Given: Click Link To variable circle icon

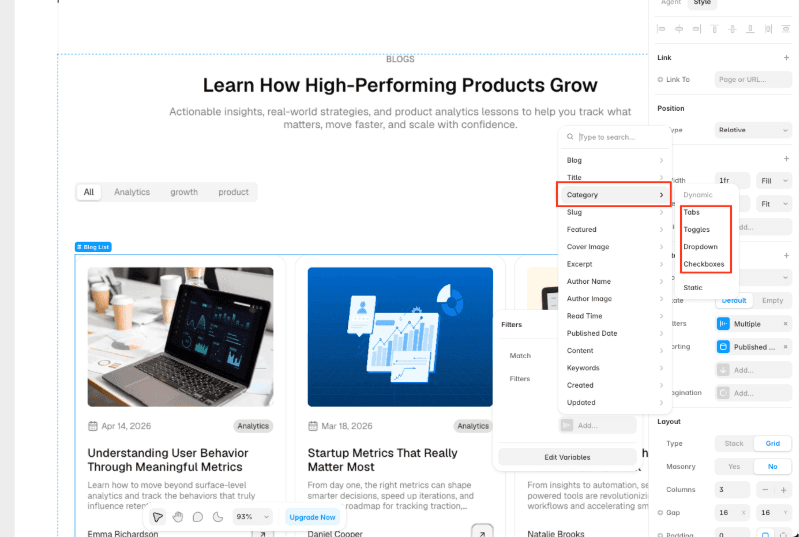Looking at the screenshot, I should [660, 79].
